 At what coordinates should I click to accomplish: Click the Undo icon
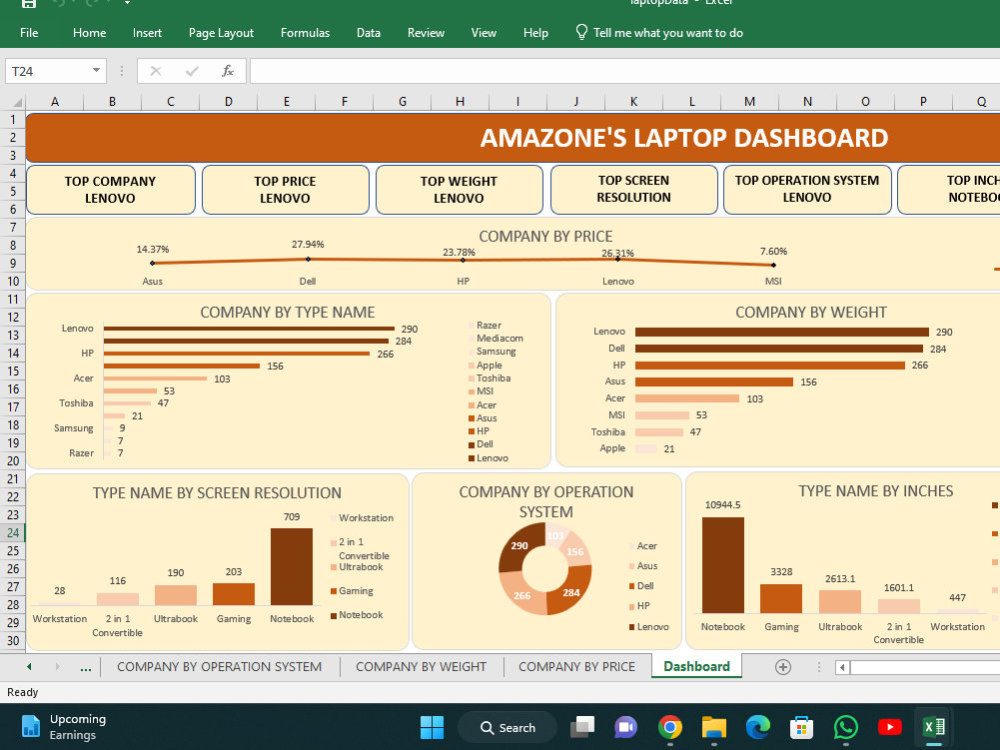click(x=58, y=3)
